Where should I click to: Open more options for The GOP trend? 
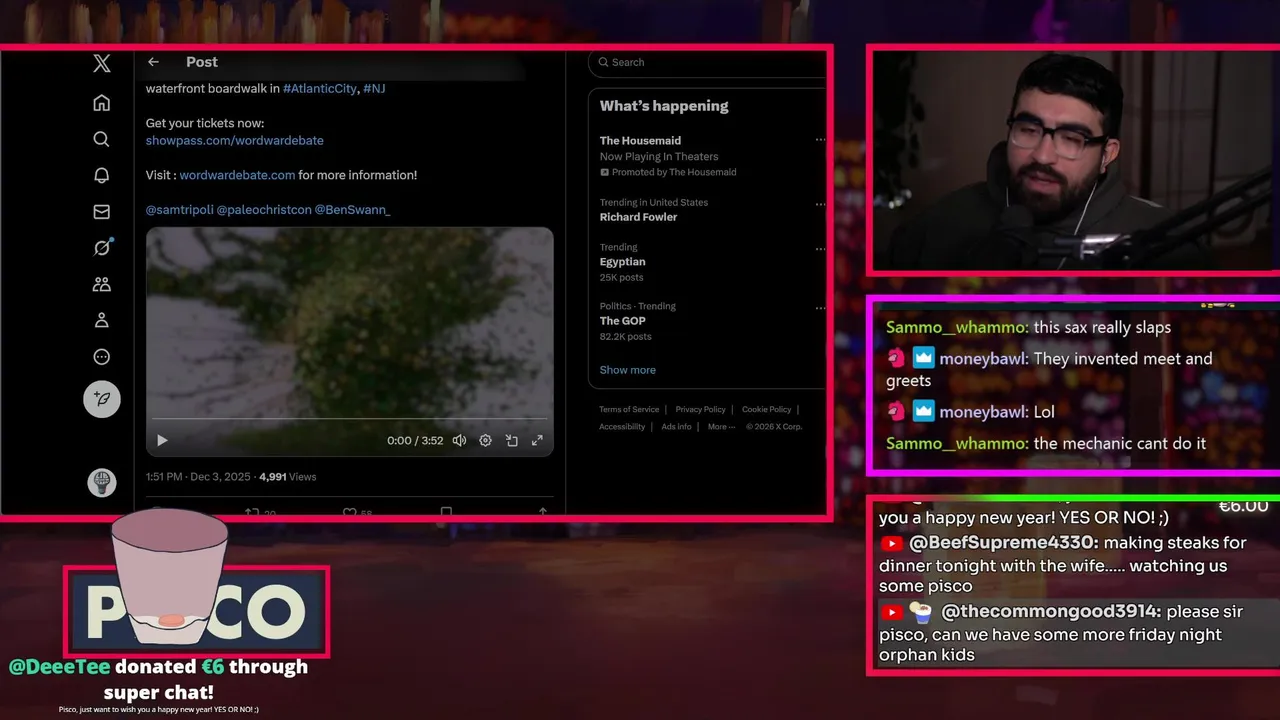tap(820, 307)
